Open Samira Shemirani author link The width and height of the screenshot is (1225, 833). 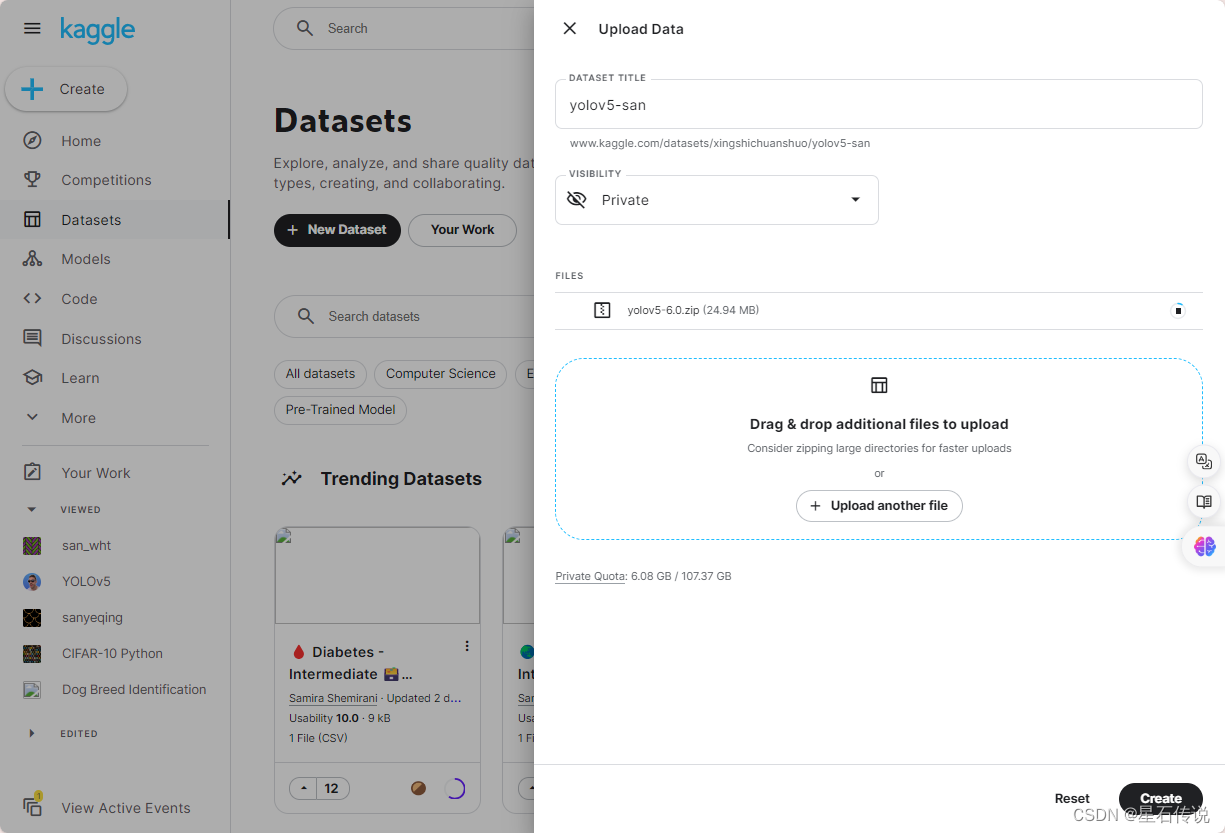click(333, 698)
